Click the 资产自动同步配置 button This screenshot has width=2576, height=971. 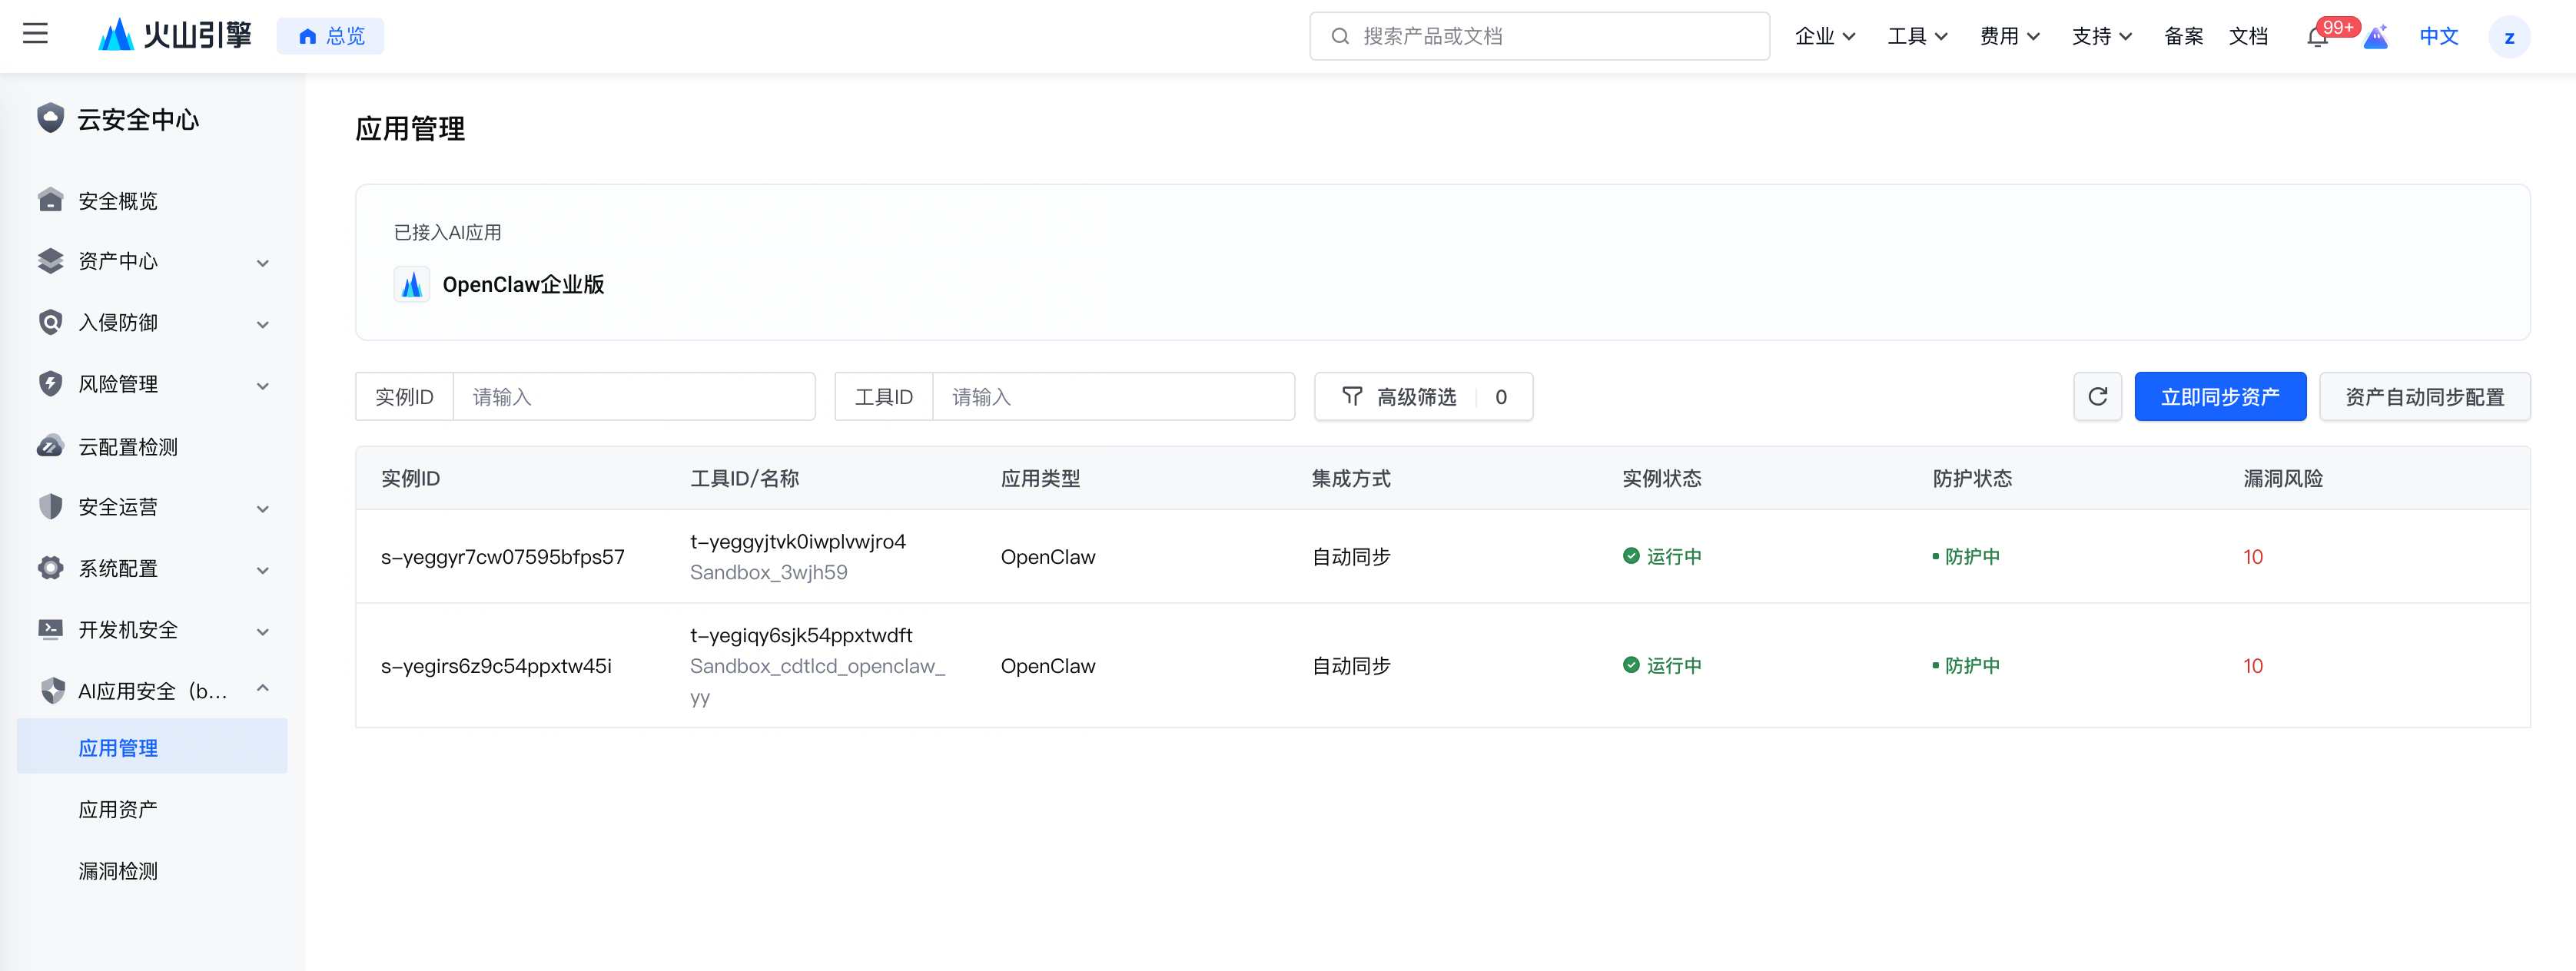point(2424,397)
